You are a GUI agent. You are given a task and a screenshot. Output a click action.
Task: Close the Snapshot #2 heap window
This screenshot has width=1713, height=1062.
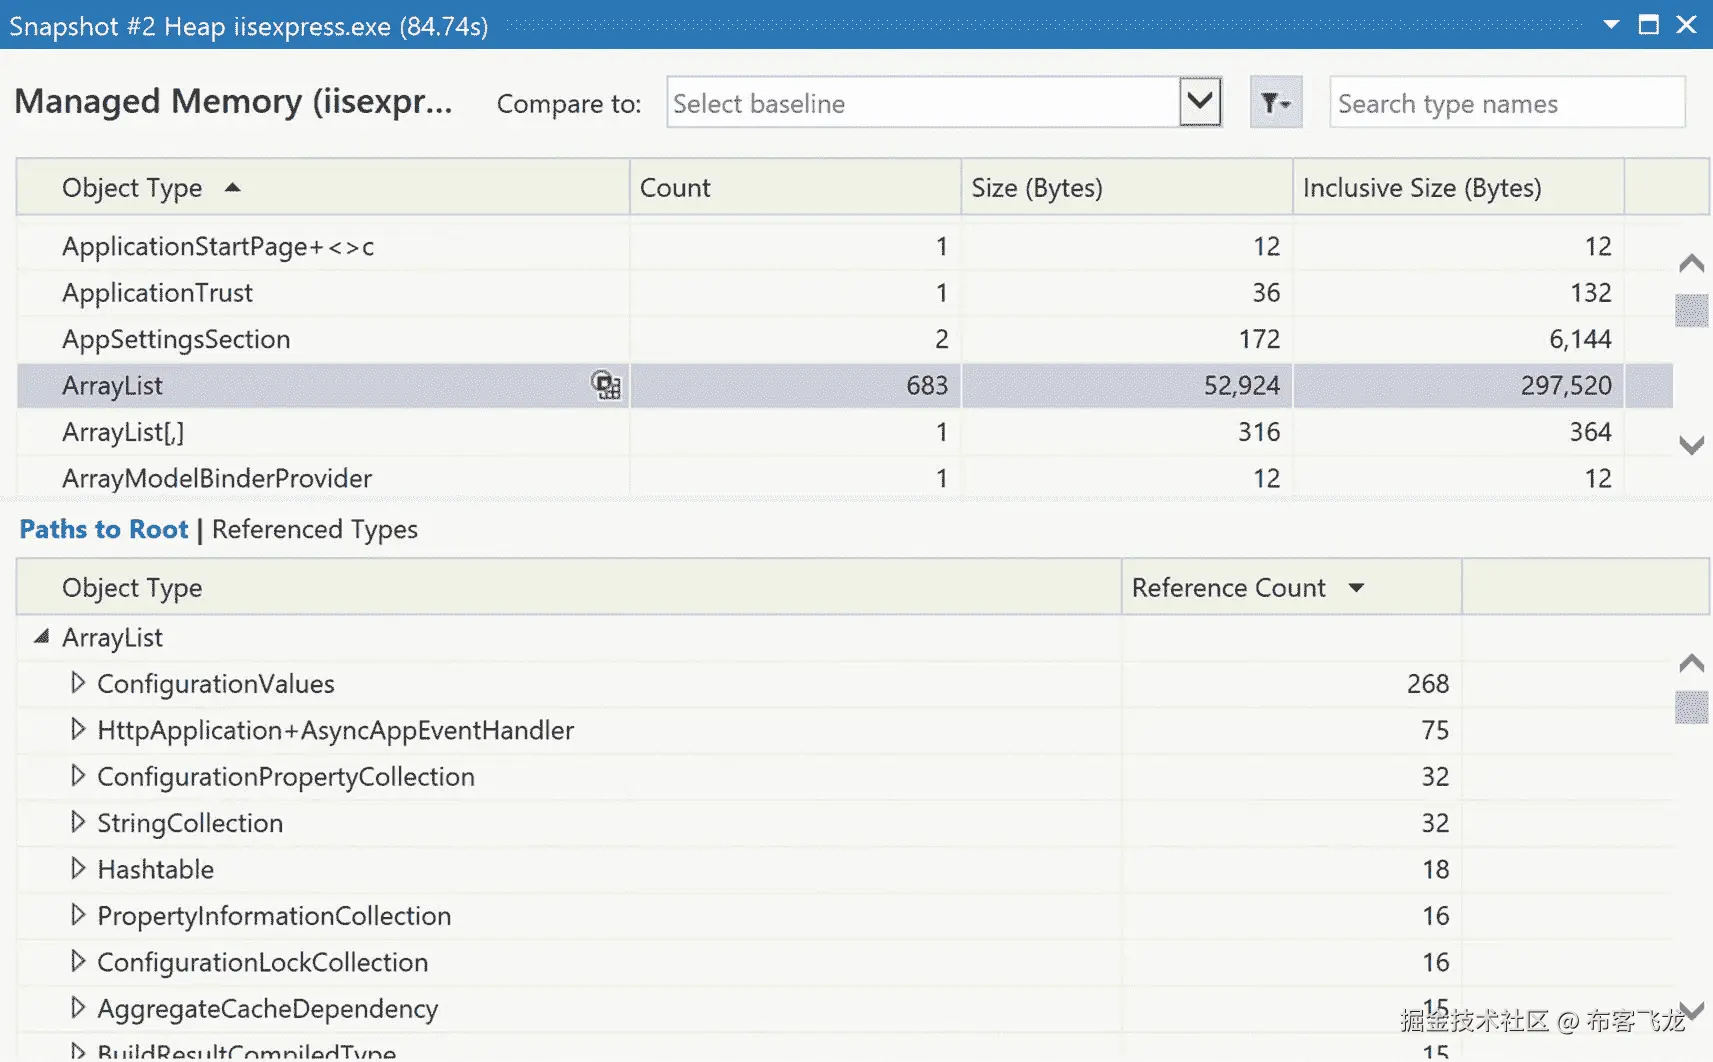[x=1687, y=24]
